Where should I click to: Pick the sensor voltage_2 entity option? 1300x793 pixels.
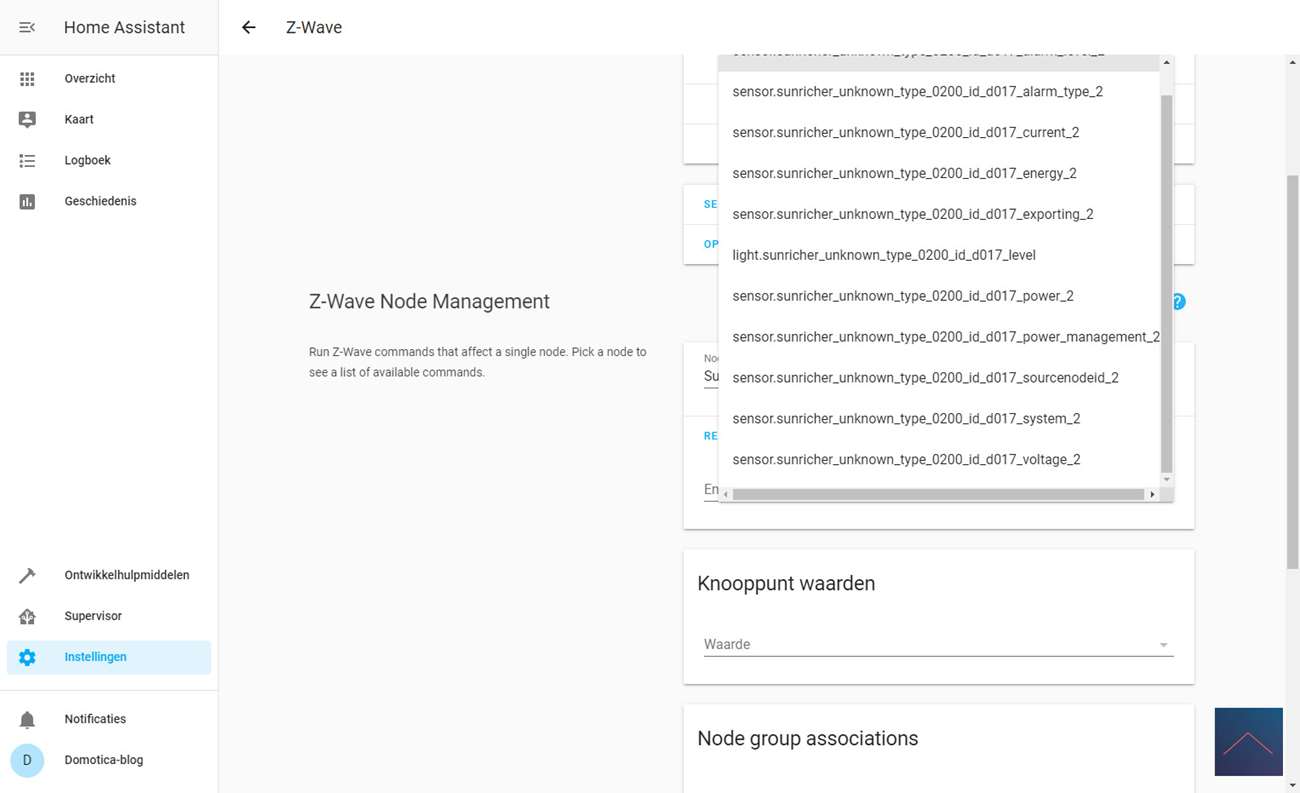coord(906,460)
